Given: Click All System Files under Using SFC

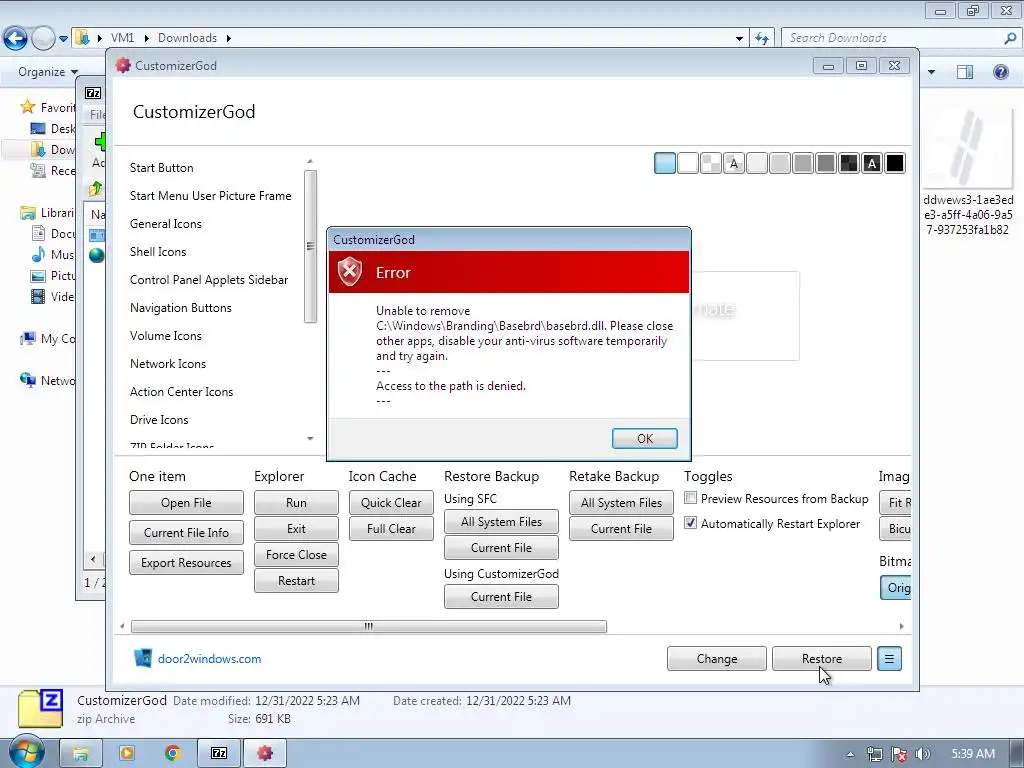Looking at the screenshot, I should 501,522.
